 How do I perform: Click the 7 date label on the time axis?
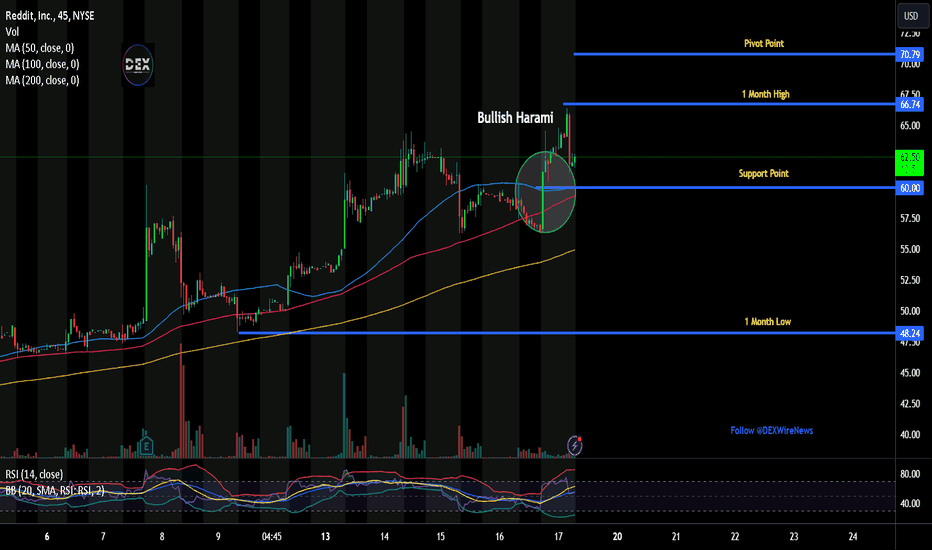[x=103, y=537]
